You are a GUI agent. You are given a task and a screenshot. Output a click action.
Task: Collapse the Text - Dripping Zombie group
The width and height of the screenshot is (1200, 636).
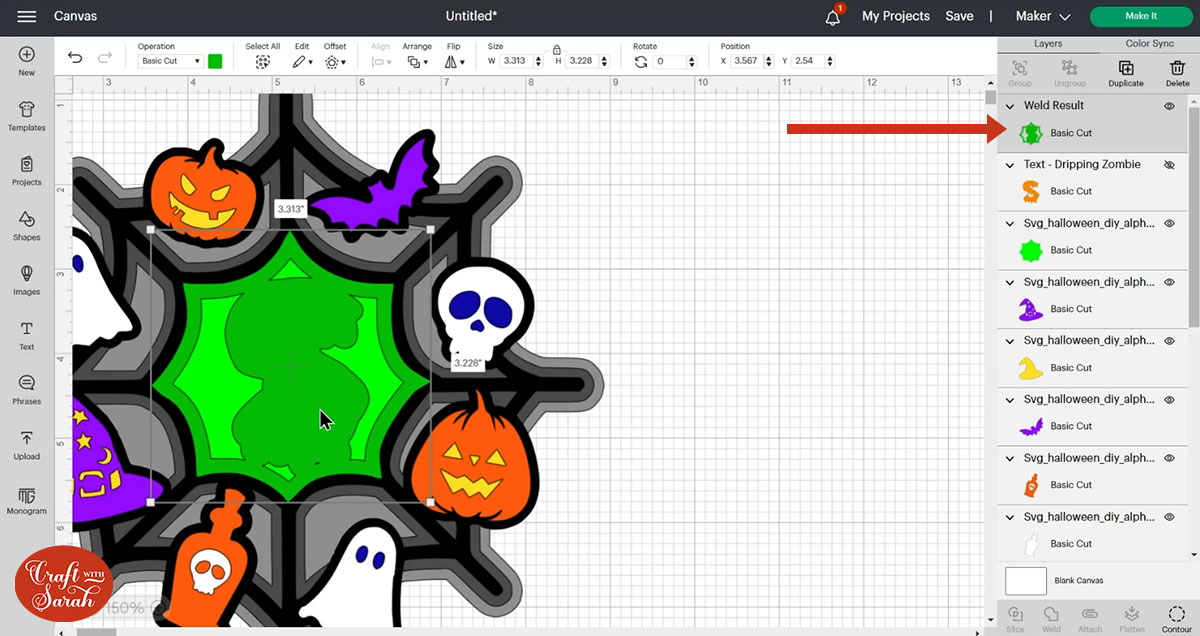click(x=1011, y=165)
